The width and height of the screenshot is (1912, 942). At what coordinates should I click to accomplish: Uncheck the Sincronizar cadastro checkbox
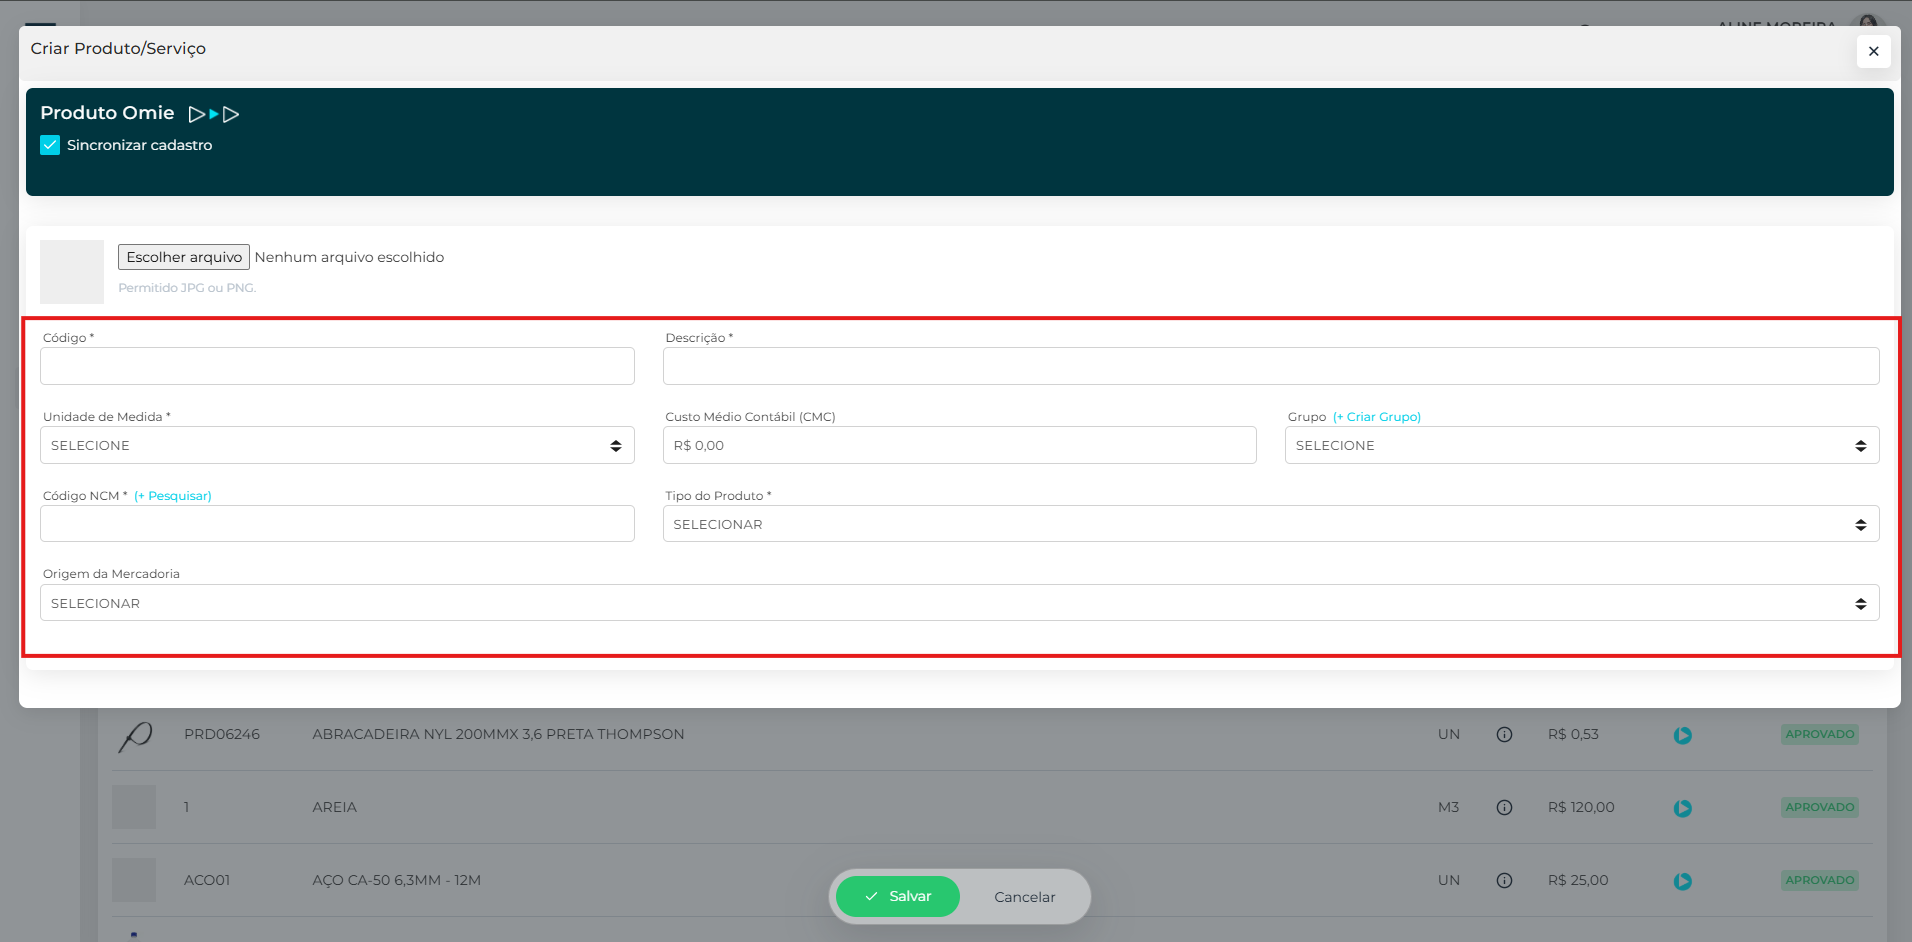50,145
